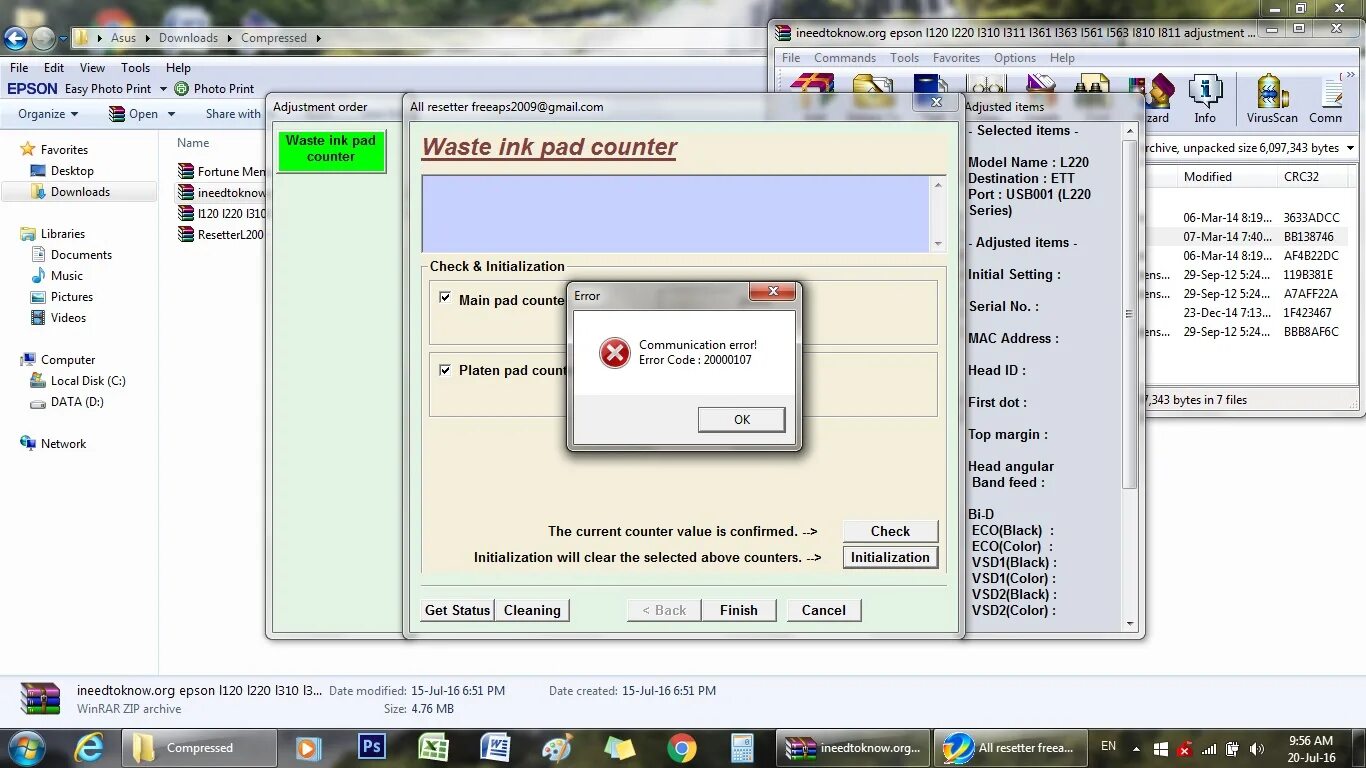The width and height of the screenshot is (1366, 768).
Task: Open WinRAR Commands menu
Action: (845, 57)
